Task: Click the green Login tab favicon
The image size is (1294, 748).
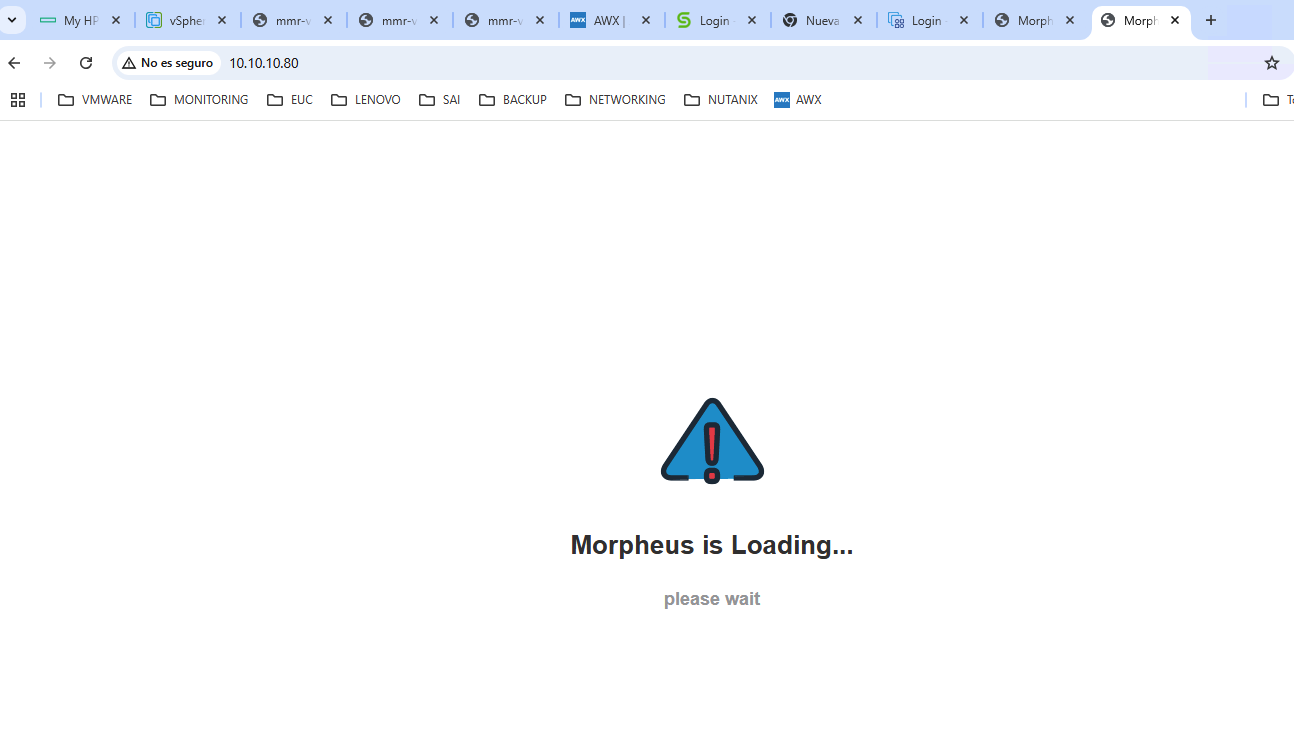Action: 681,19
